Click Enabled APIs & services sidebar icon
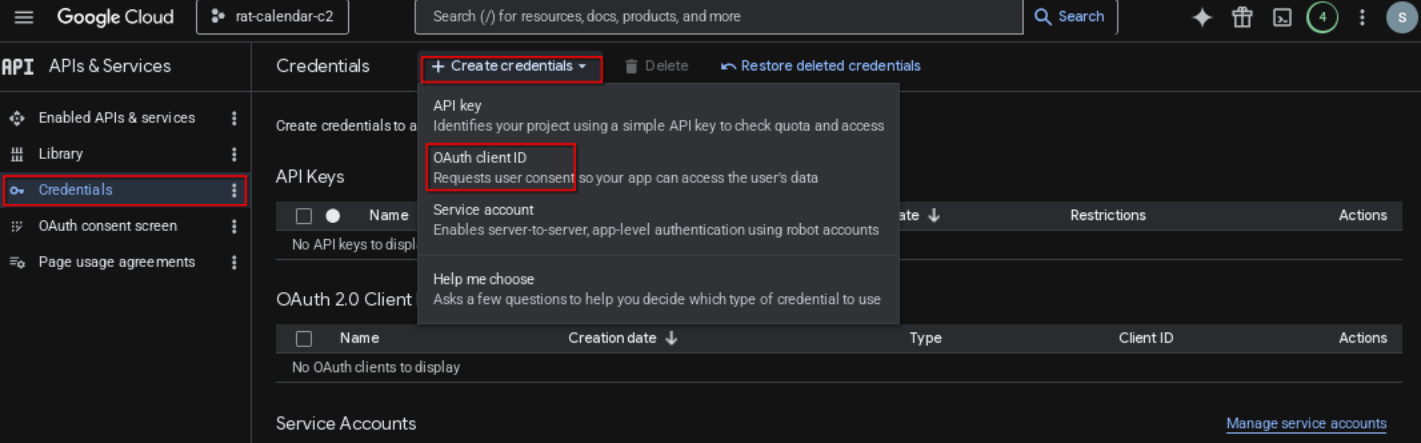The width and height of the screenshot is (1421, 443). (x=17, y=118)
